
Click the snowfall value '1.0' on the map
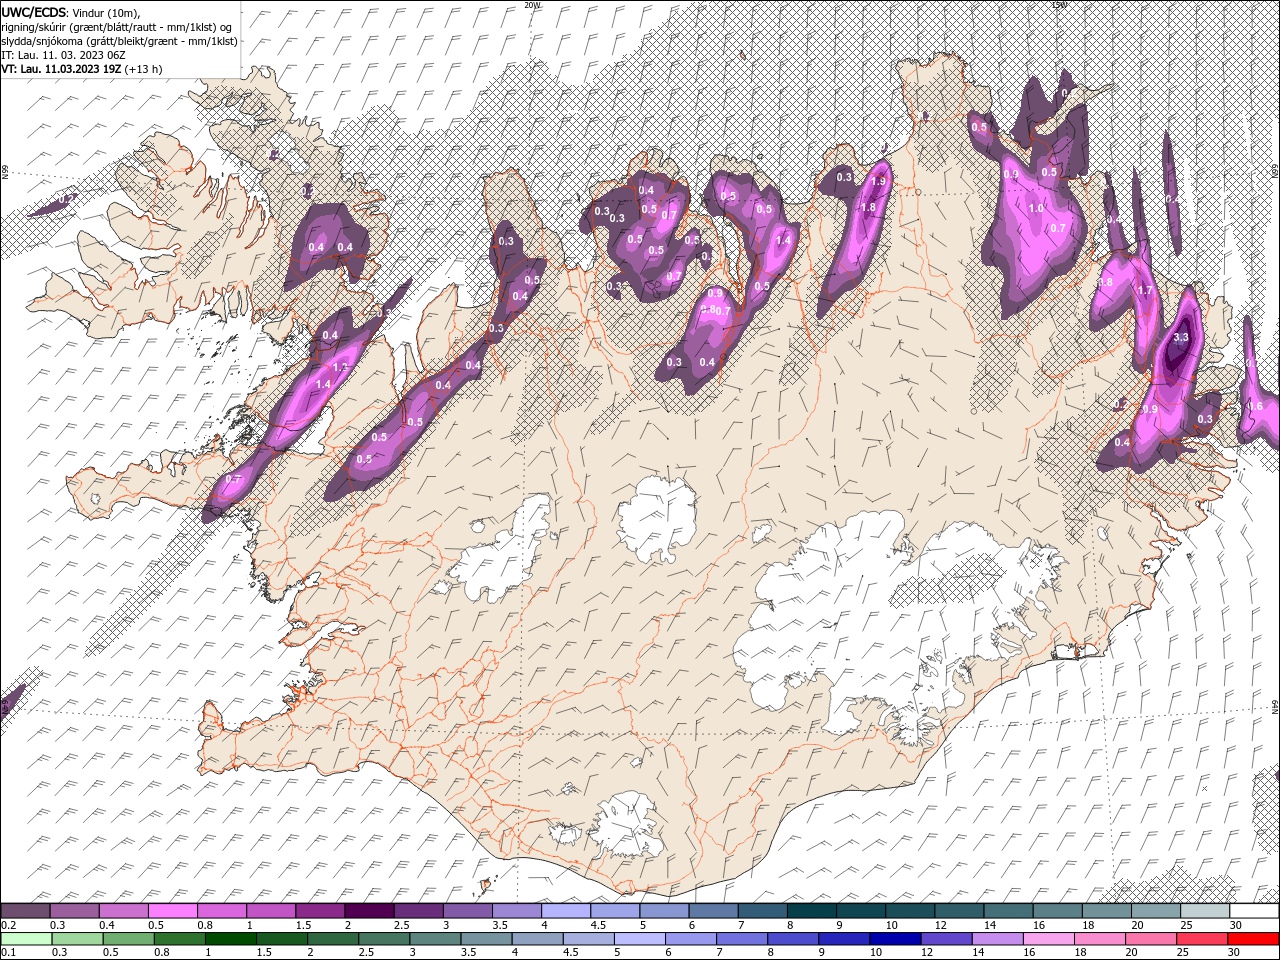(x=1036, y=208)
